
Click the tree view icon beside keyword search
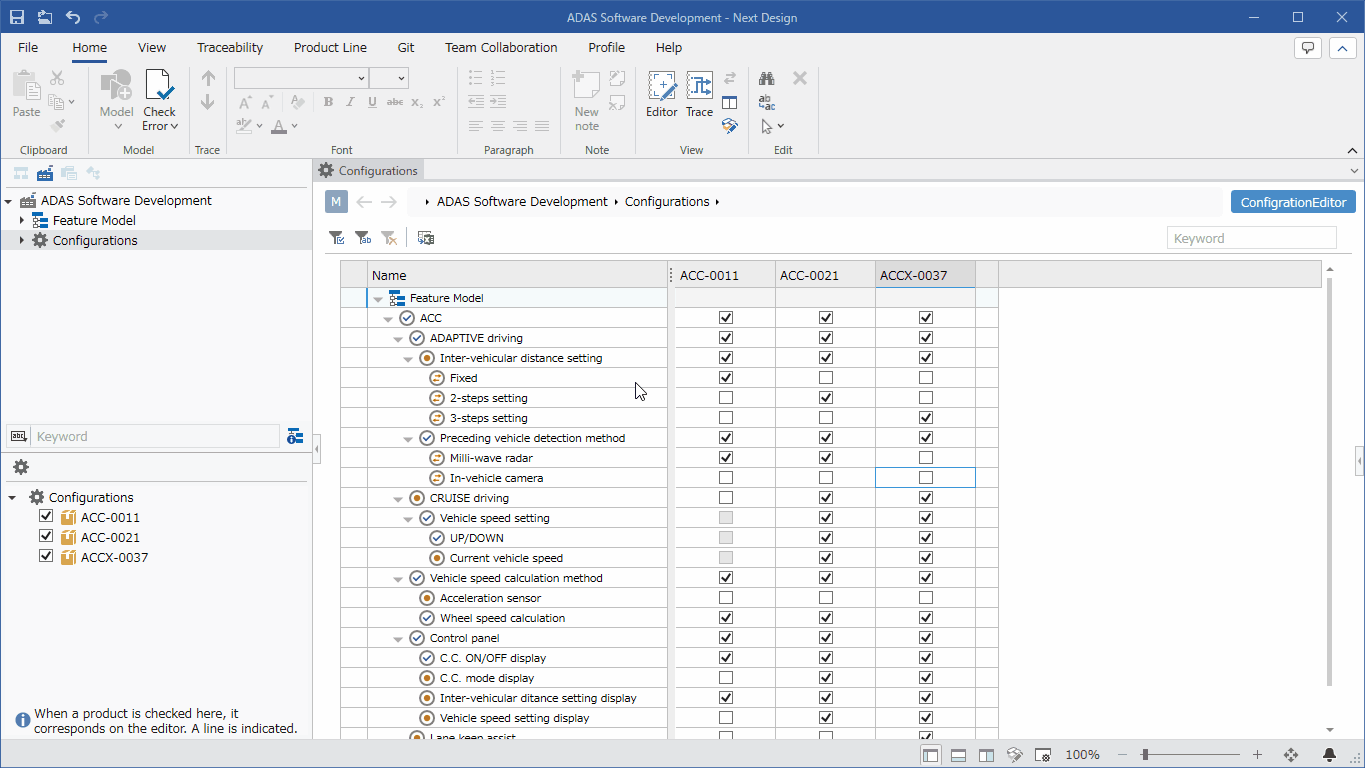click(295, 436)
